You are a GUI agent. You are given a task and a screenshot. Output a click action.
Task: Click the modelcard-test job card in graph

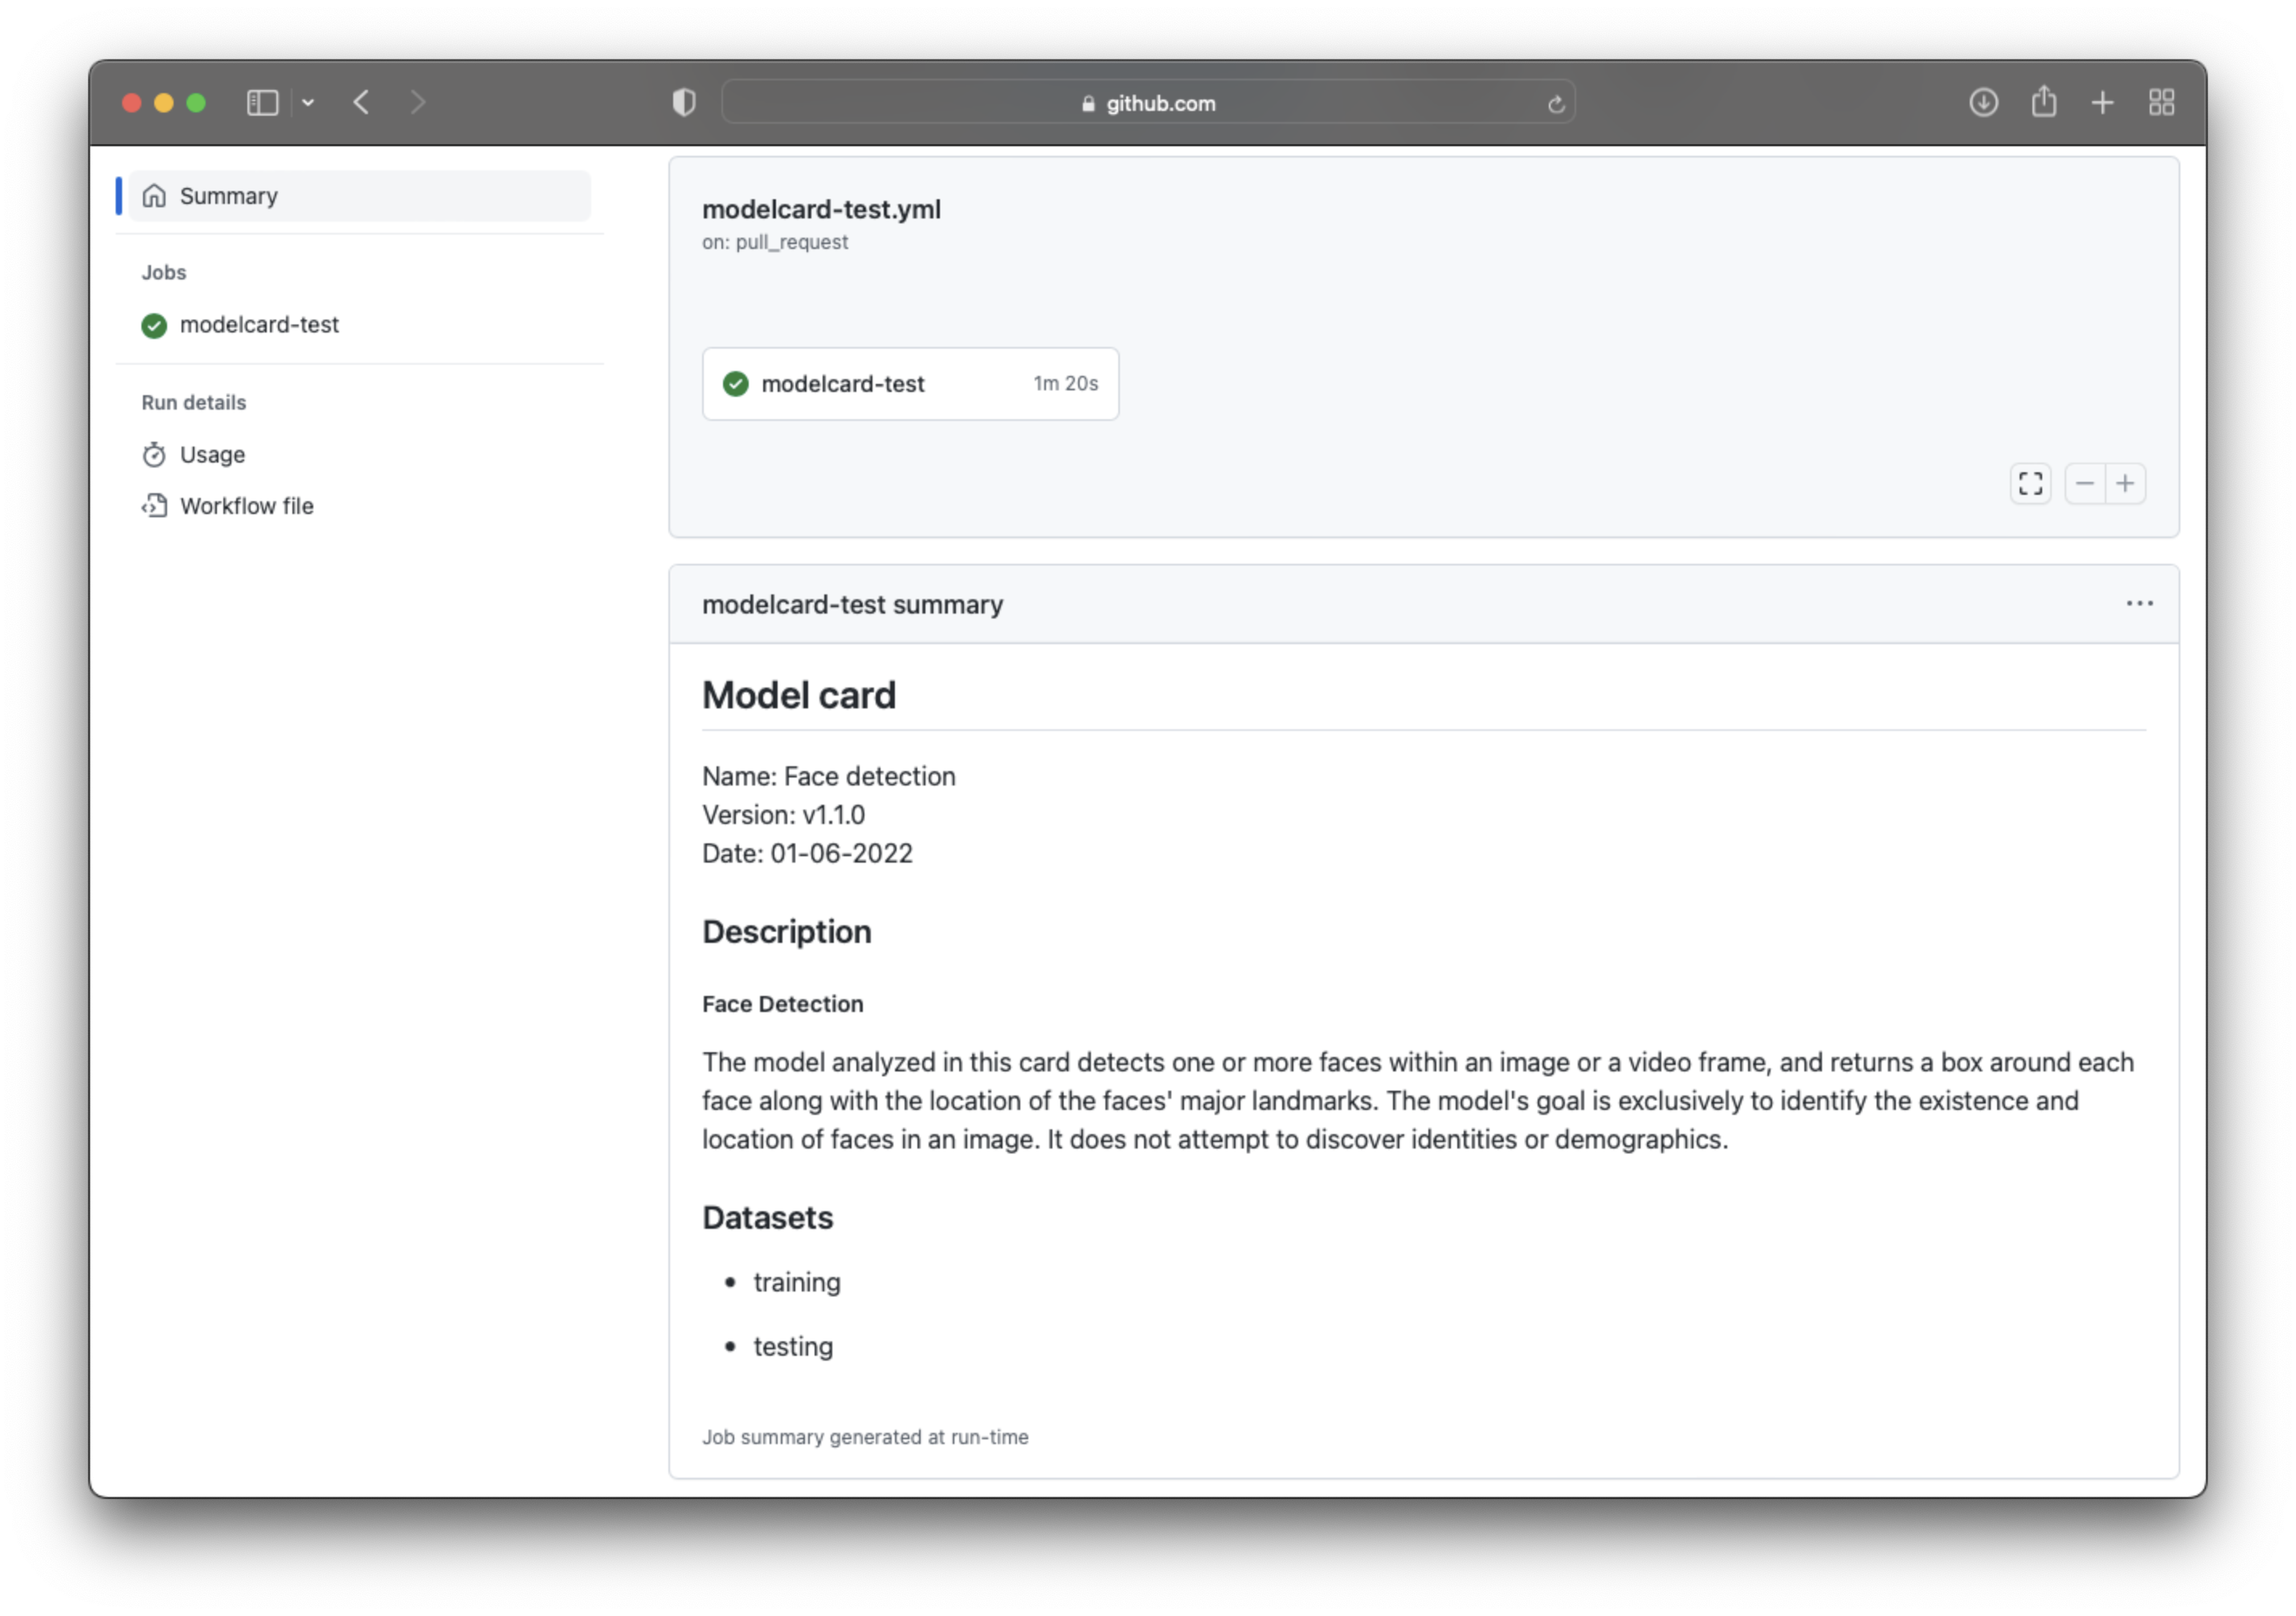(x=910, y=384)
